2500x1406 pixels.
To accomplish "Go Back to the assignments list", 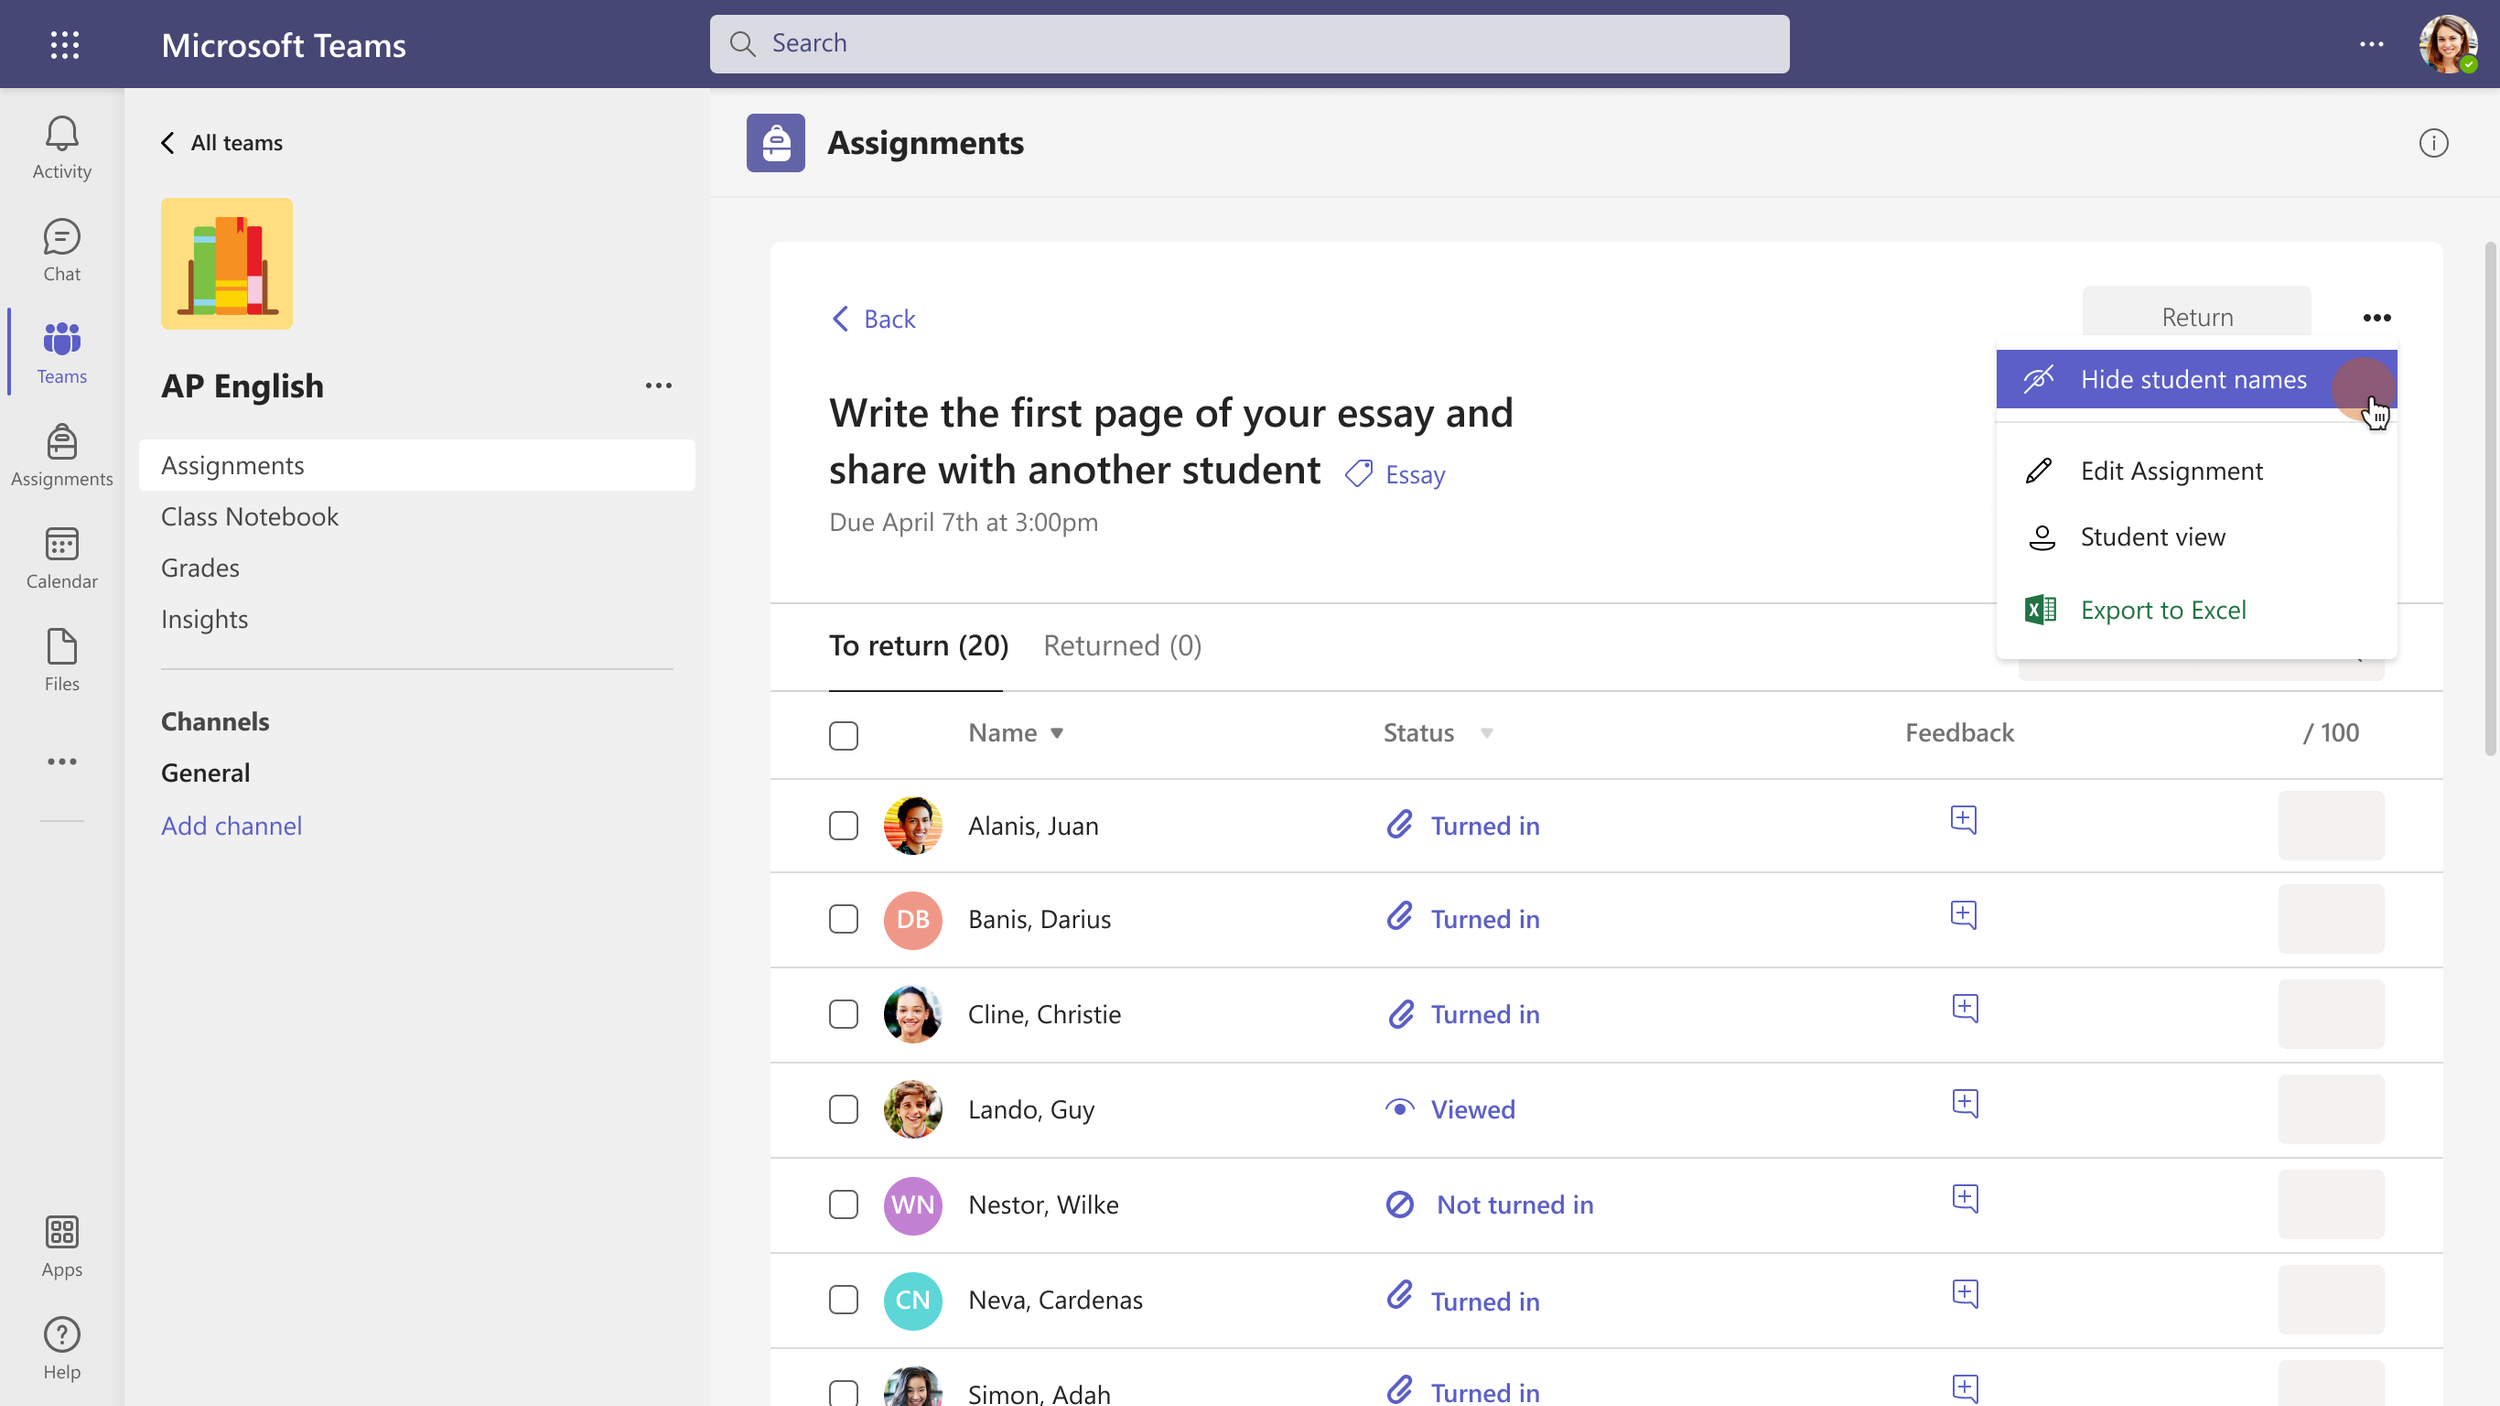I will tap(873, 319).
